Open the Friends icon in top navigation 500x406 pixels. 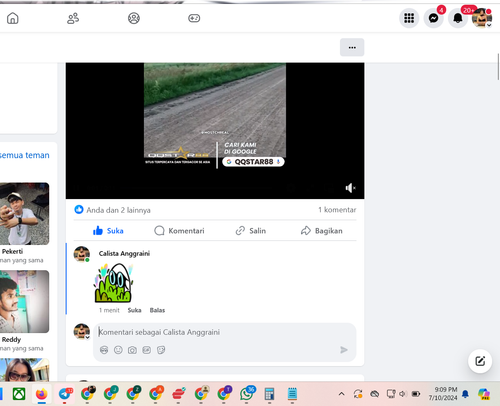[x=73, y=18]
